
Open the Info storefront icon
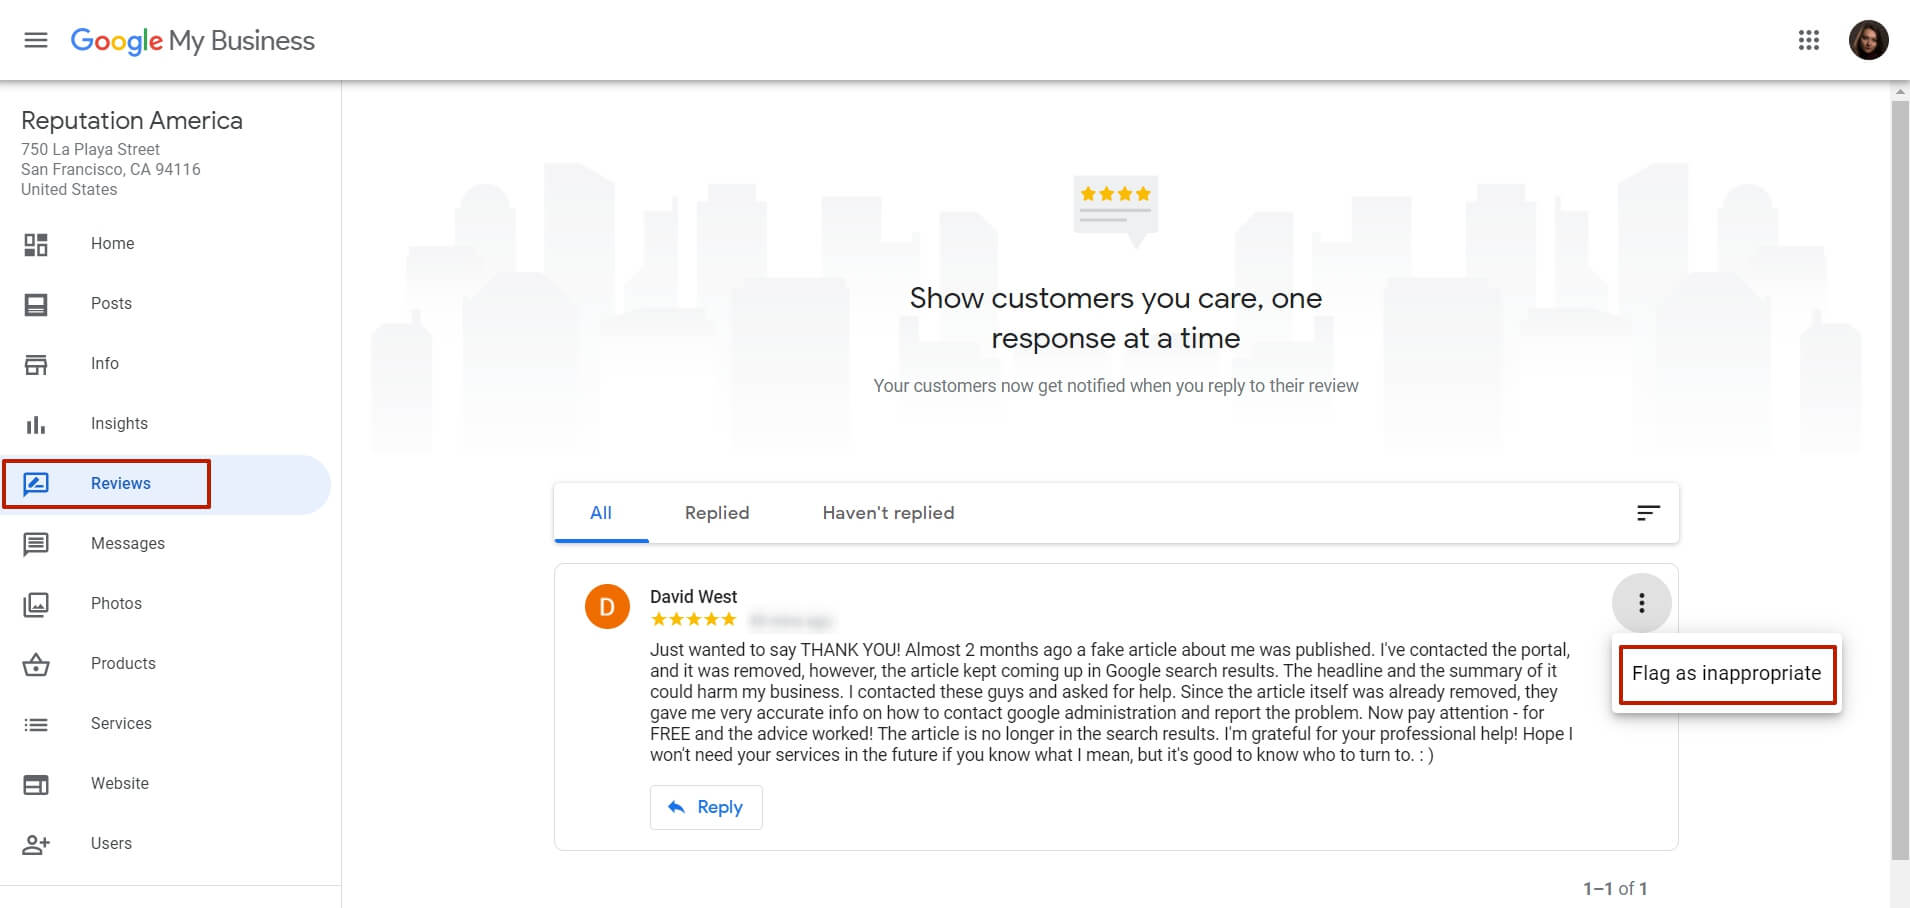pyautogui.click(x=36, y=364)
